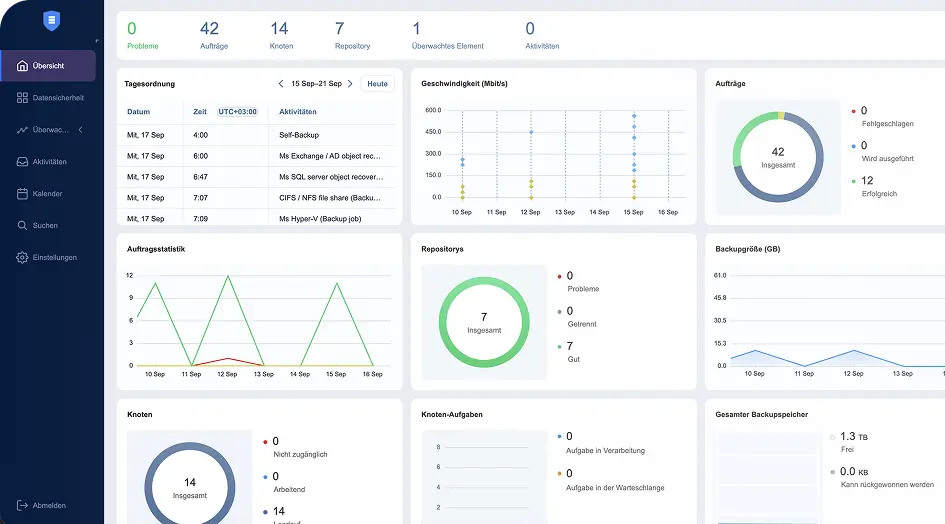Click the Self-Backup activity row

click(257, 135)
